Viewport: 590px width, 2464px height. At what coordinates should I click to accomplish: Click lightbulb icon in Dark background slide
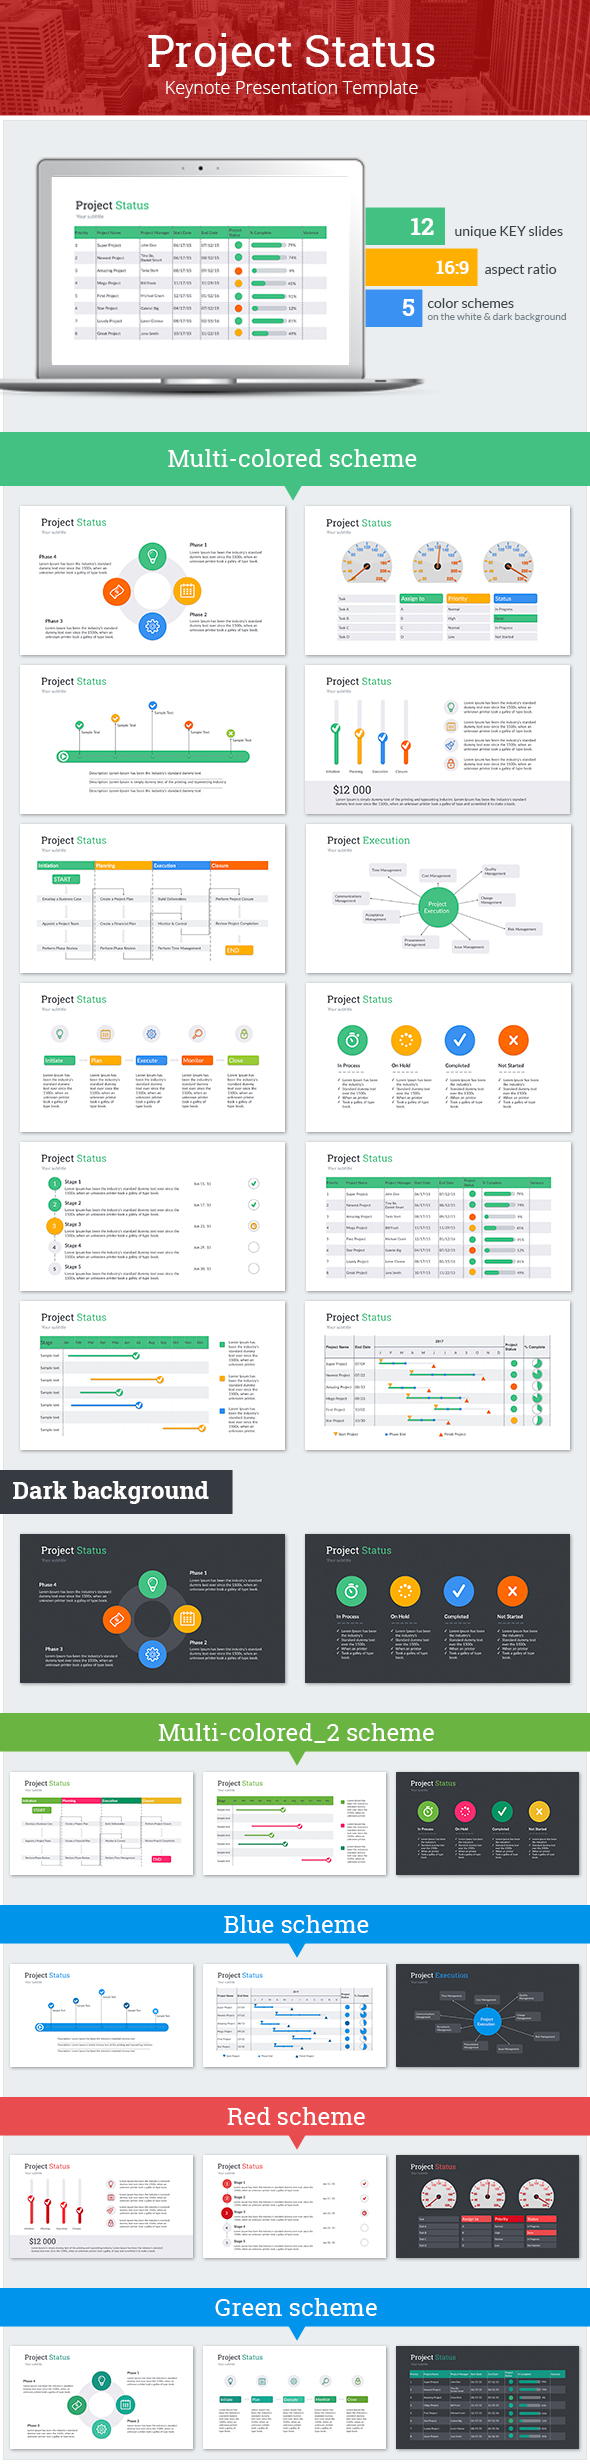click(152, 1583)
